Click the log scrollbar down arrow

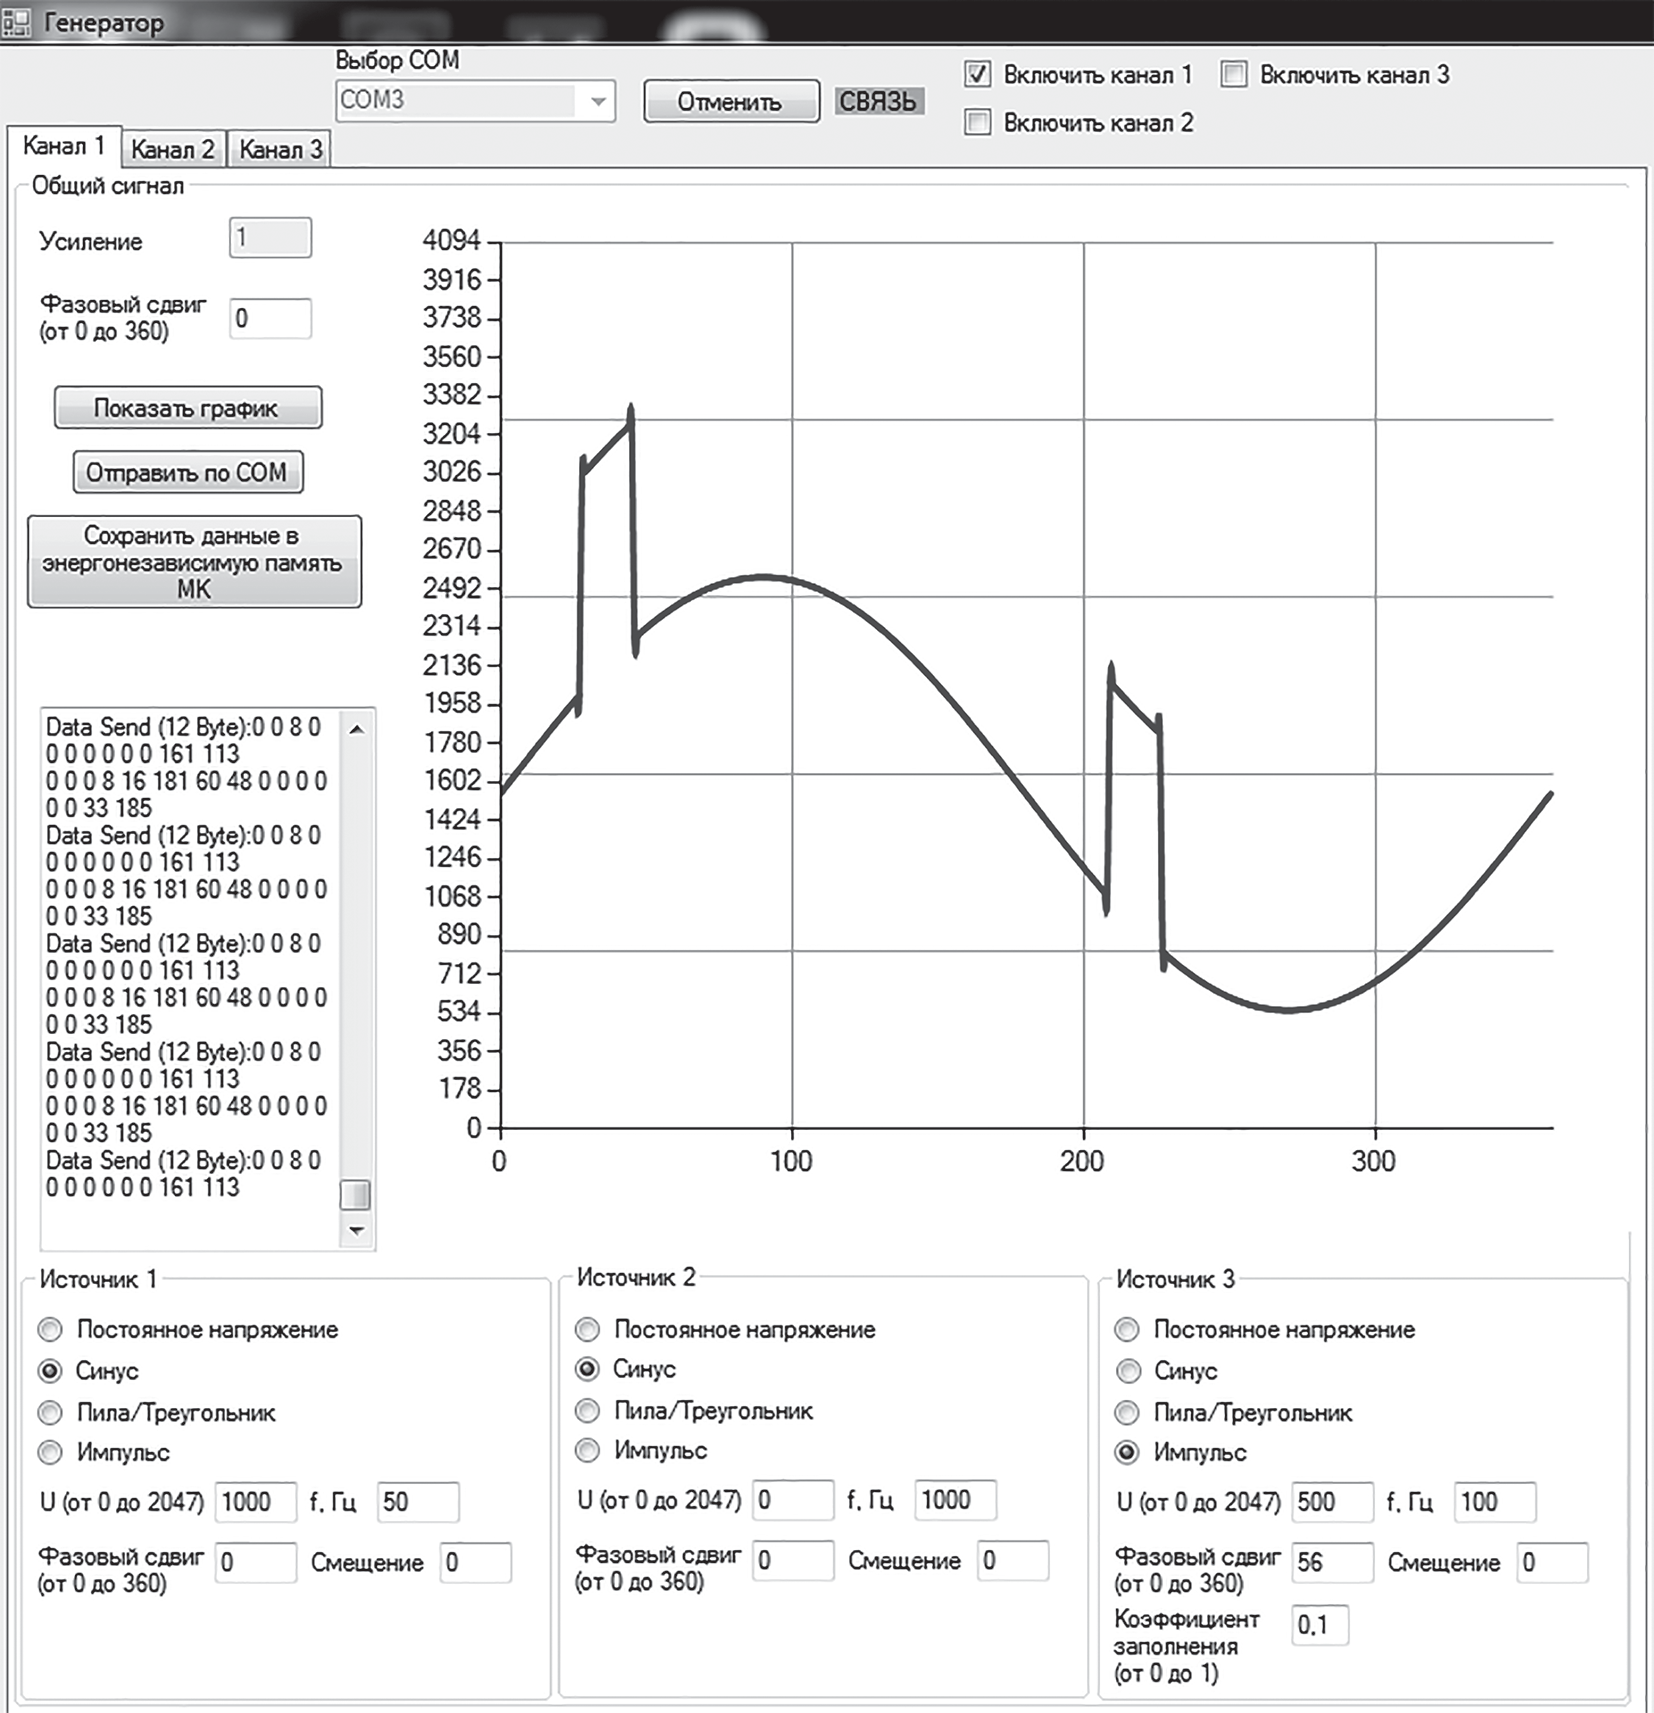coord(356,1230)
